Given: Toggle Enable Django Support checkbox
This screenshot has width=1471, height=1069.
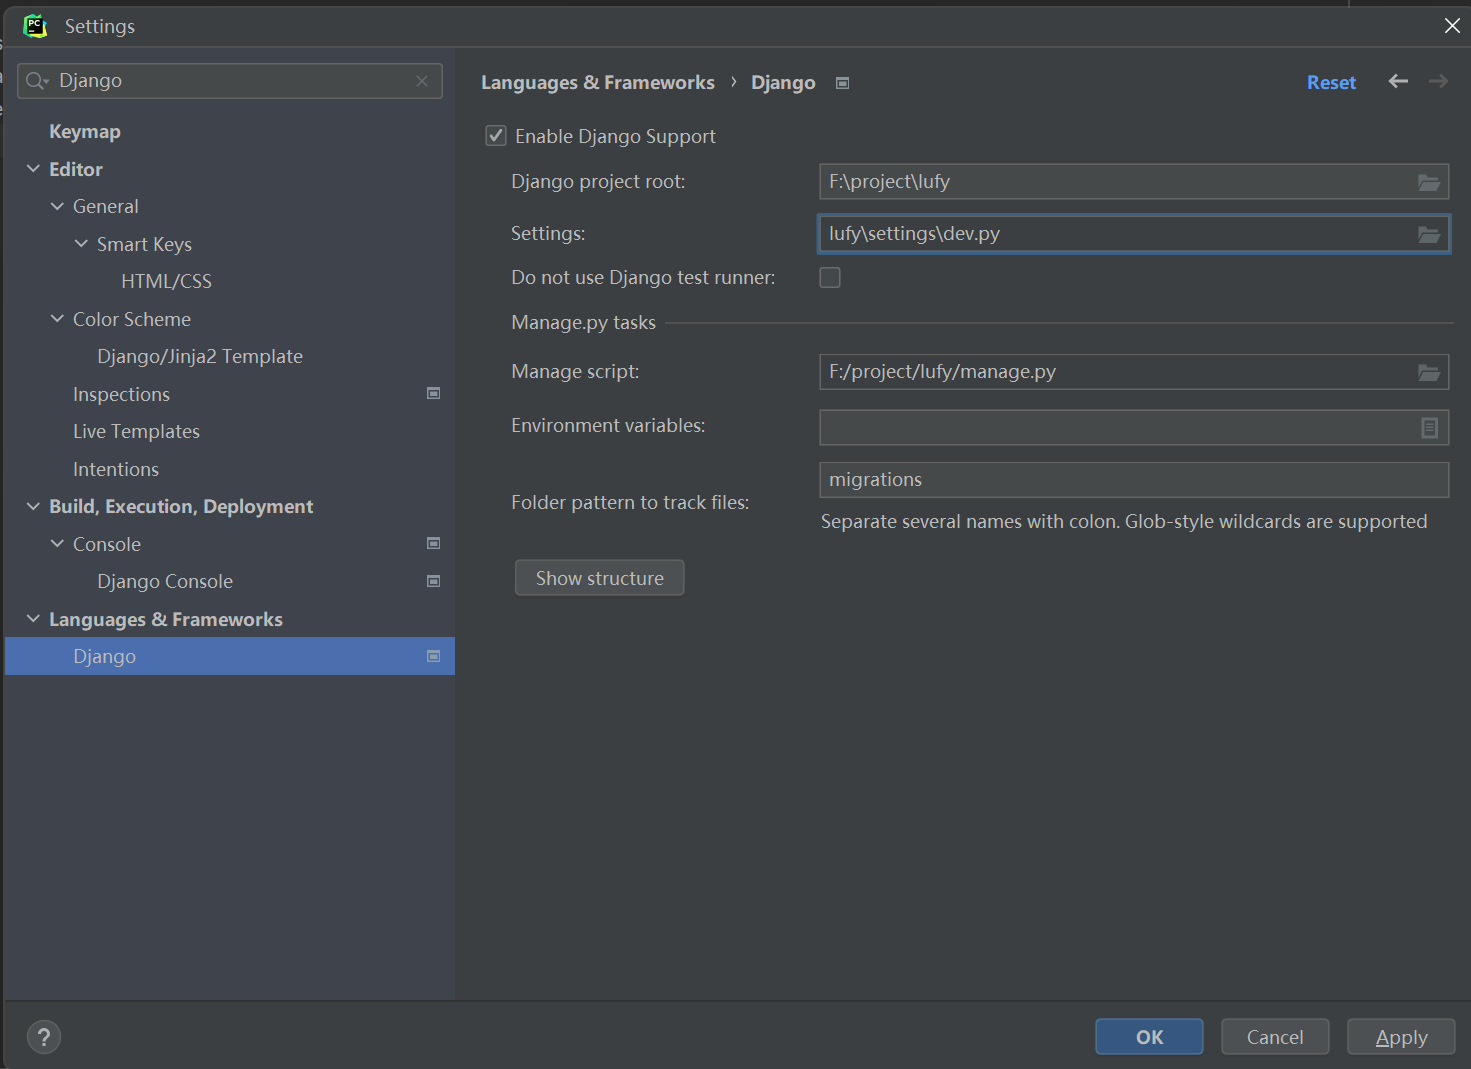Looking at the screenshot, I should point(496,136).
